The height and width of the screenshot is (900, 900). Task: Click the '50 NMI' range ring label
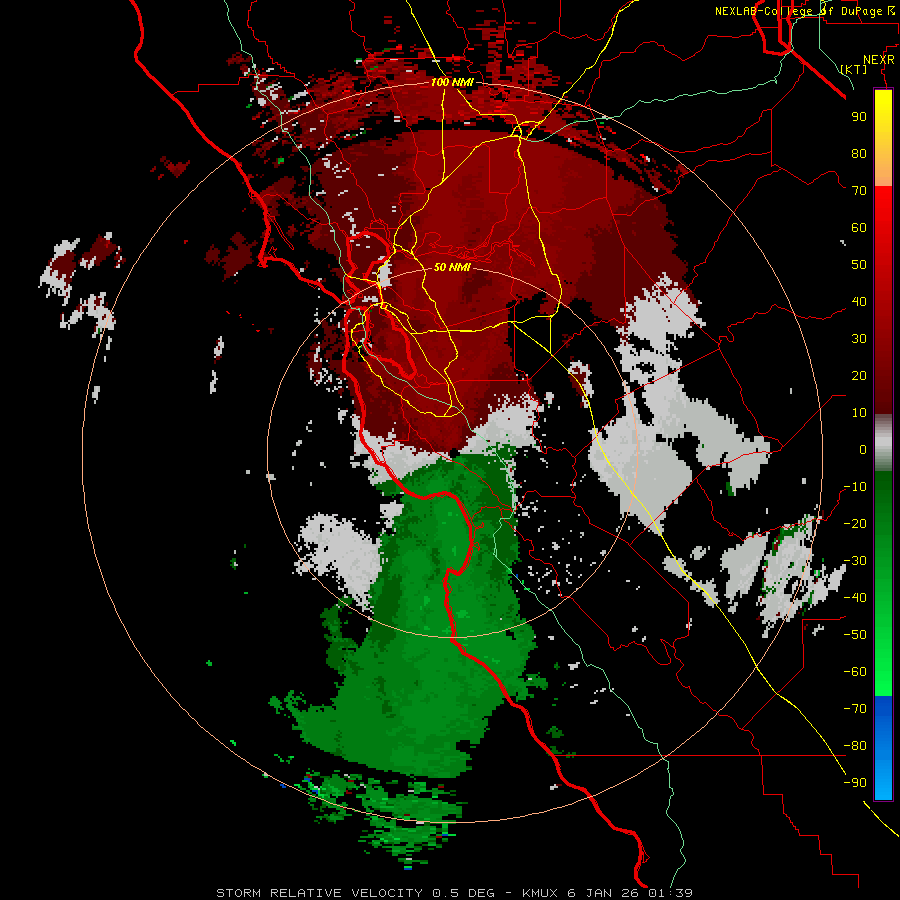coord(452,267)
